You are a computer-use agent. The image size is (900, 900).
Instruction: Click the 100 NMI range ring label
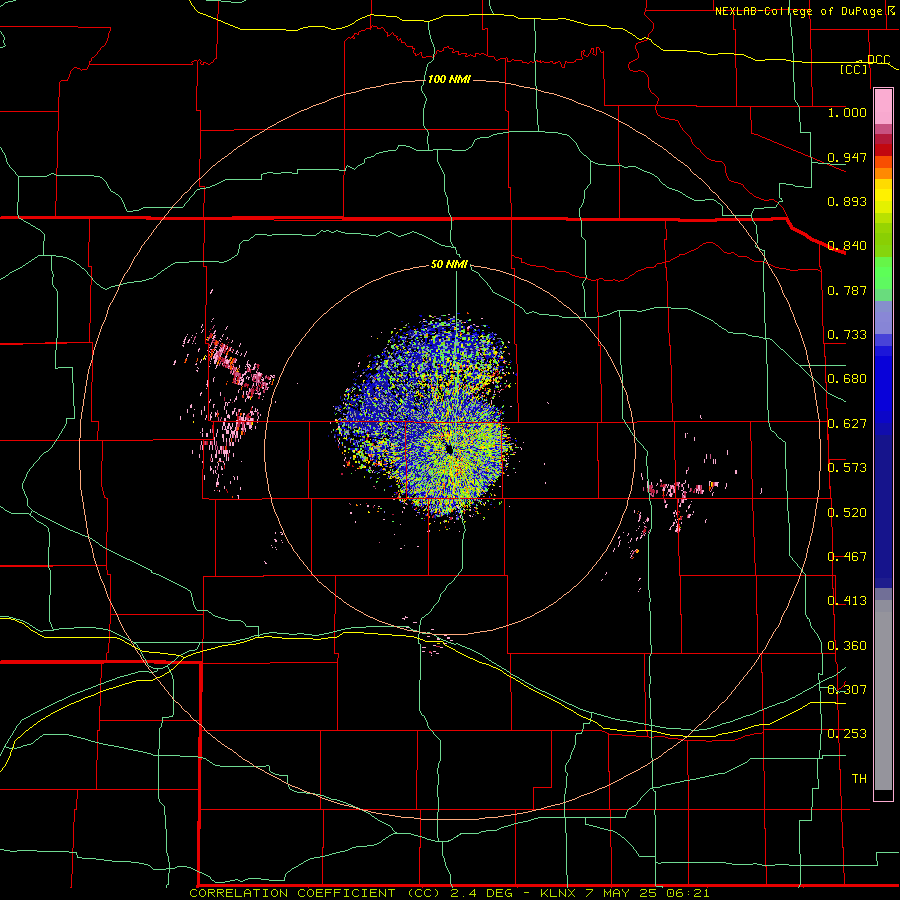tap(449, 79)
